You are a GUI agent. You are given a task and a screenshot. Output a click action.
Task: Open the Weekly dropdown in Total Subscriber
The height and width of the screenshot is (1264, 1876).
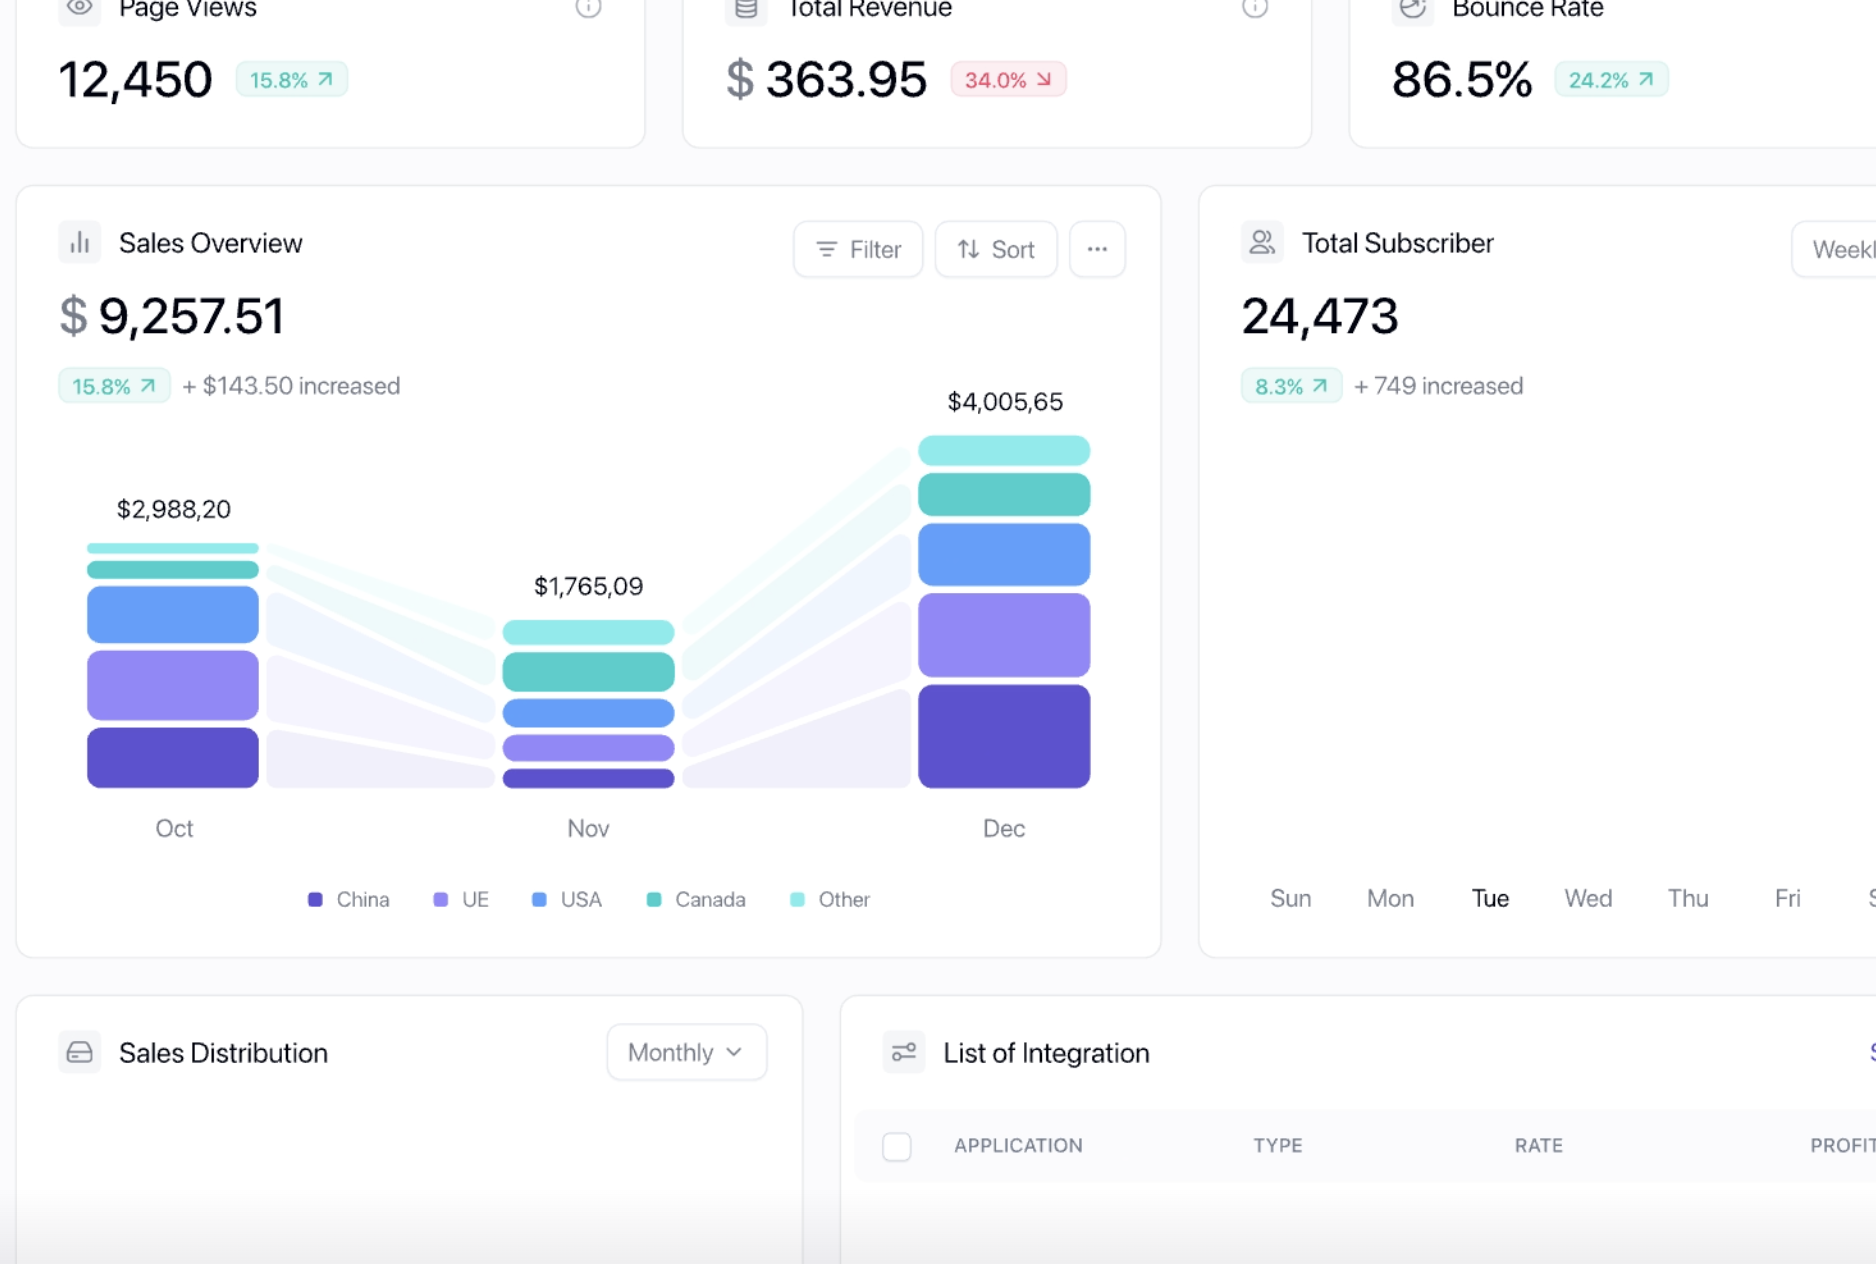[1838, 249]
